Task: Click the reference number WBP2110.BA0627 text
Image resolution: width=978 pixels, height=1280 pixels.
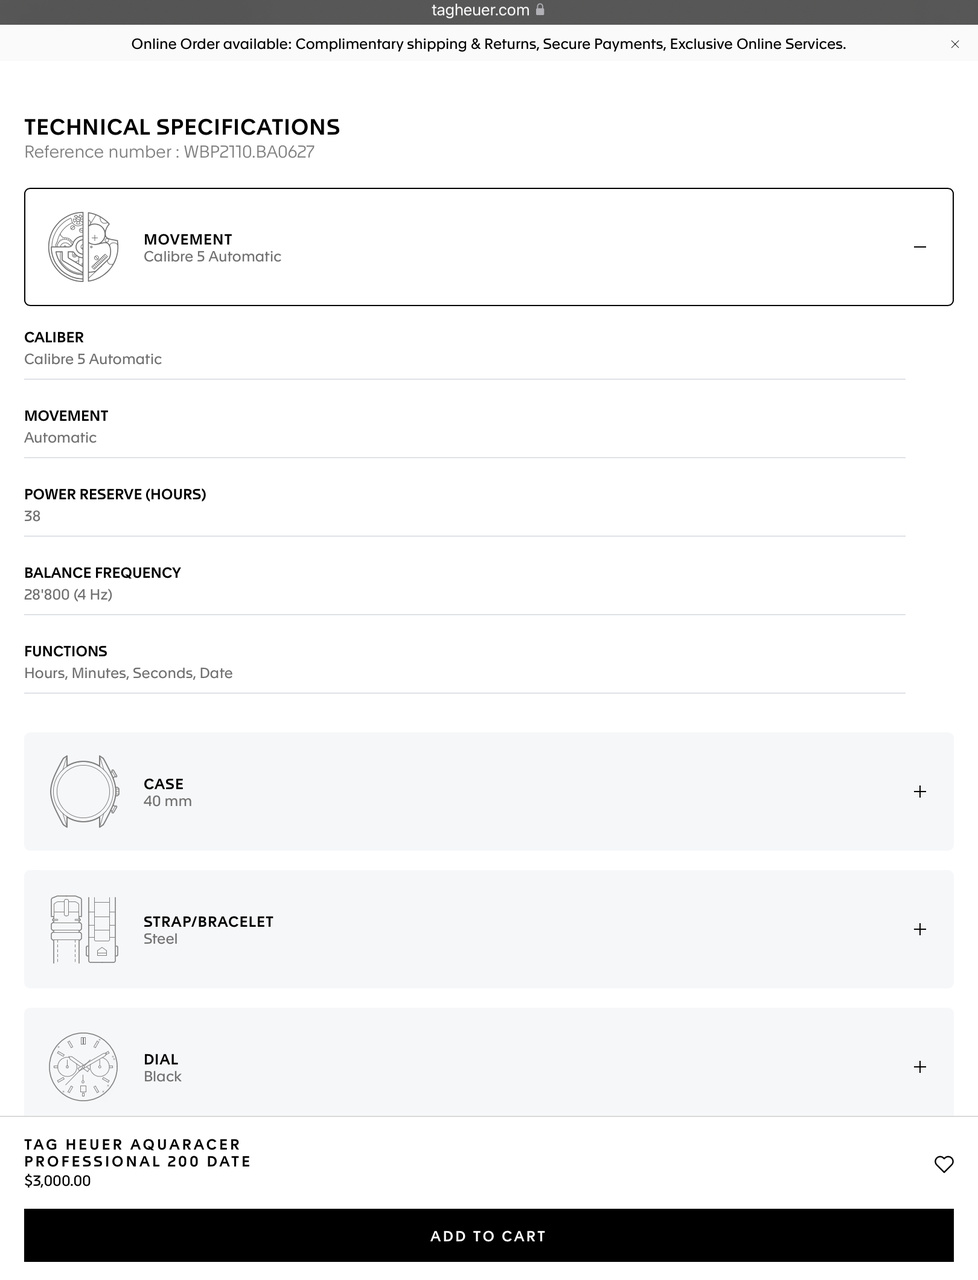Action: coord(169,152)
